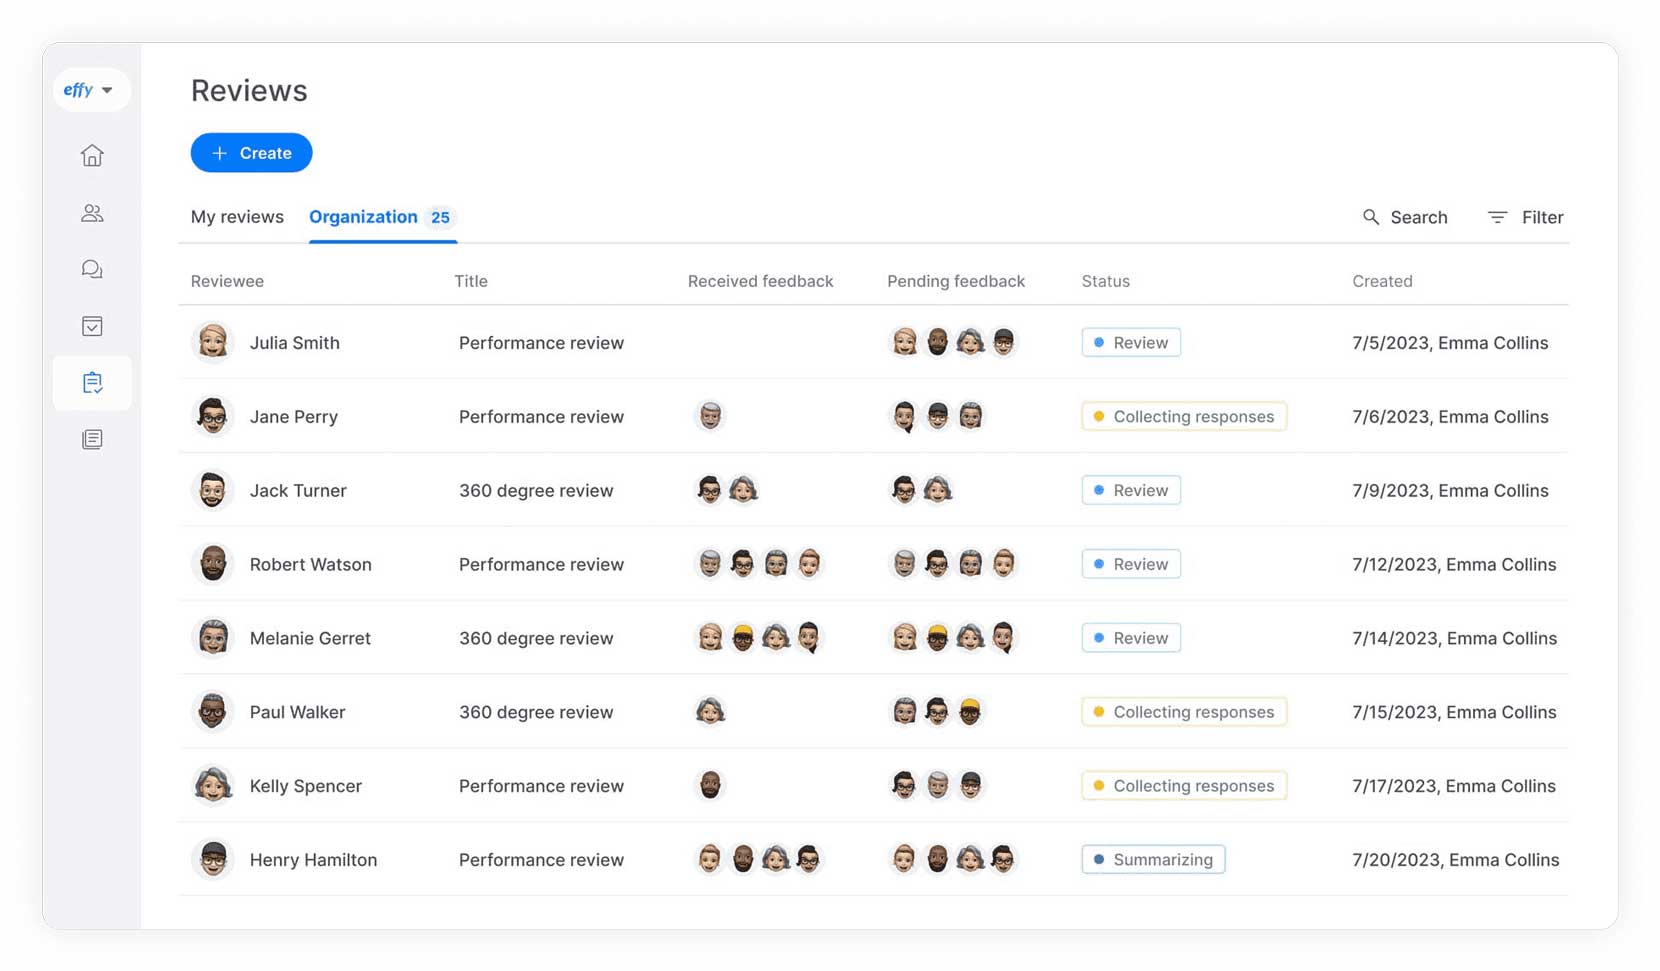Viewport: 1660px width, 971px height.
Task: Open the Templates icon at sidebar bottom
Action: (x=91, y=438)
